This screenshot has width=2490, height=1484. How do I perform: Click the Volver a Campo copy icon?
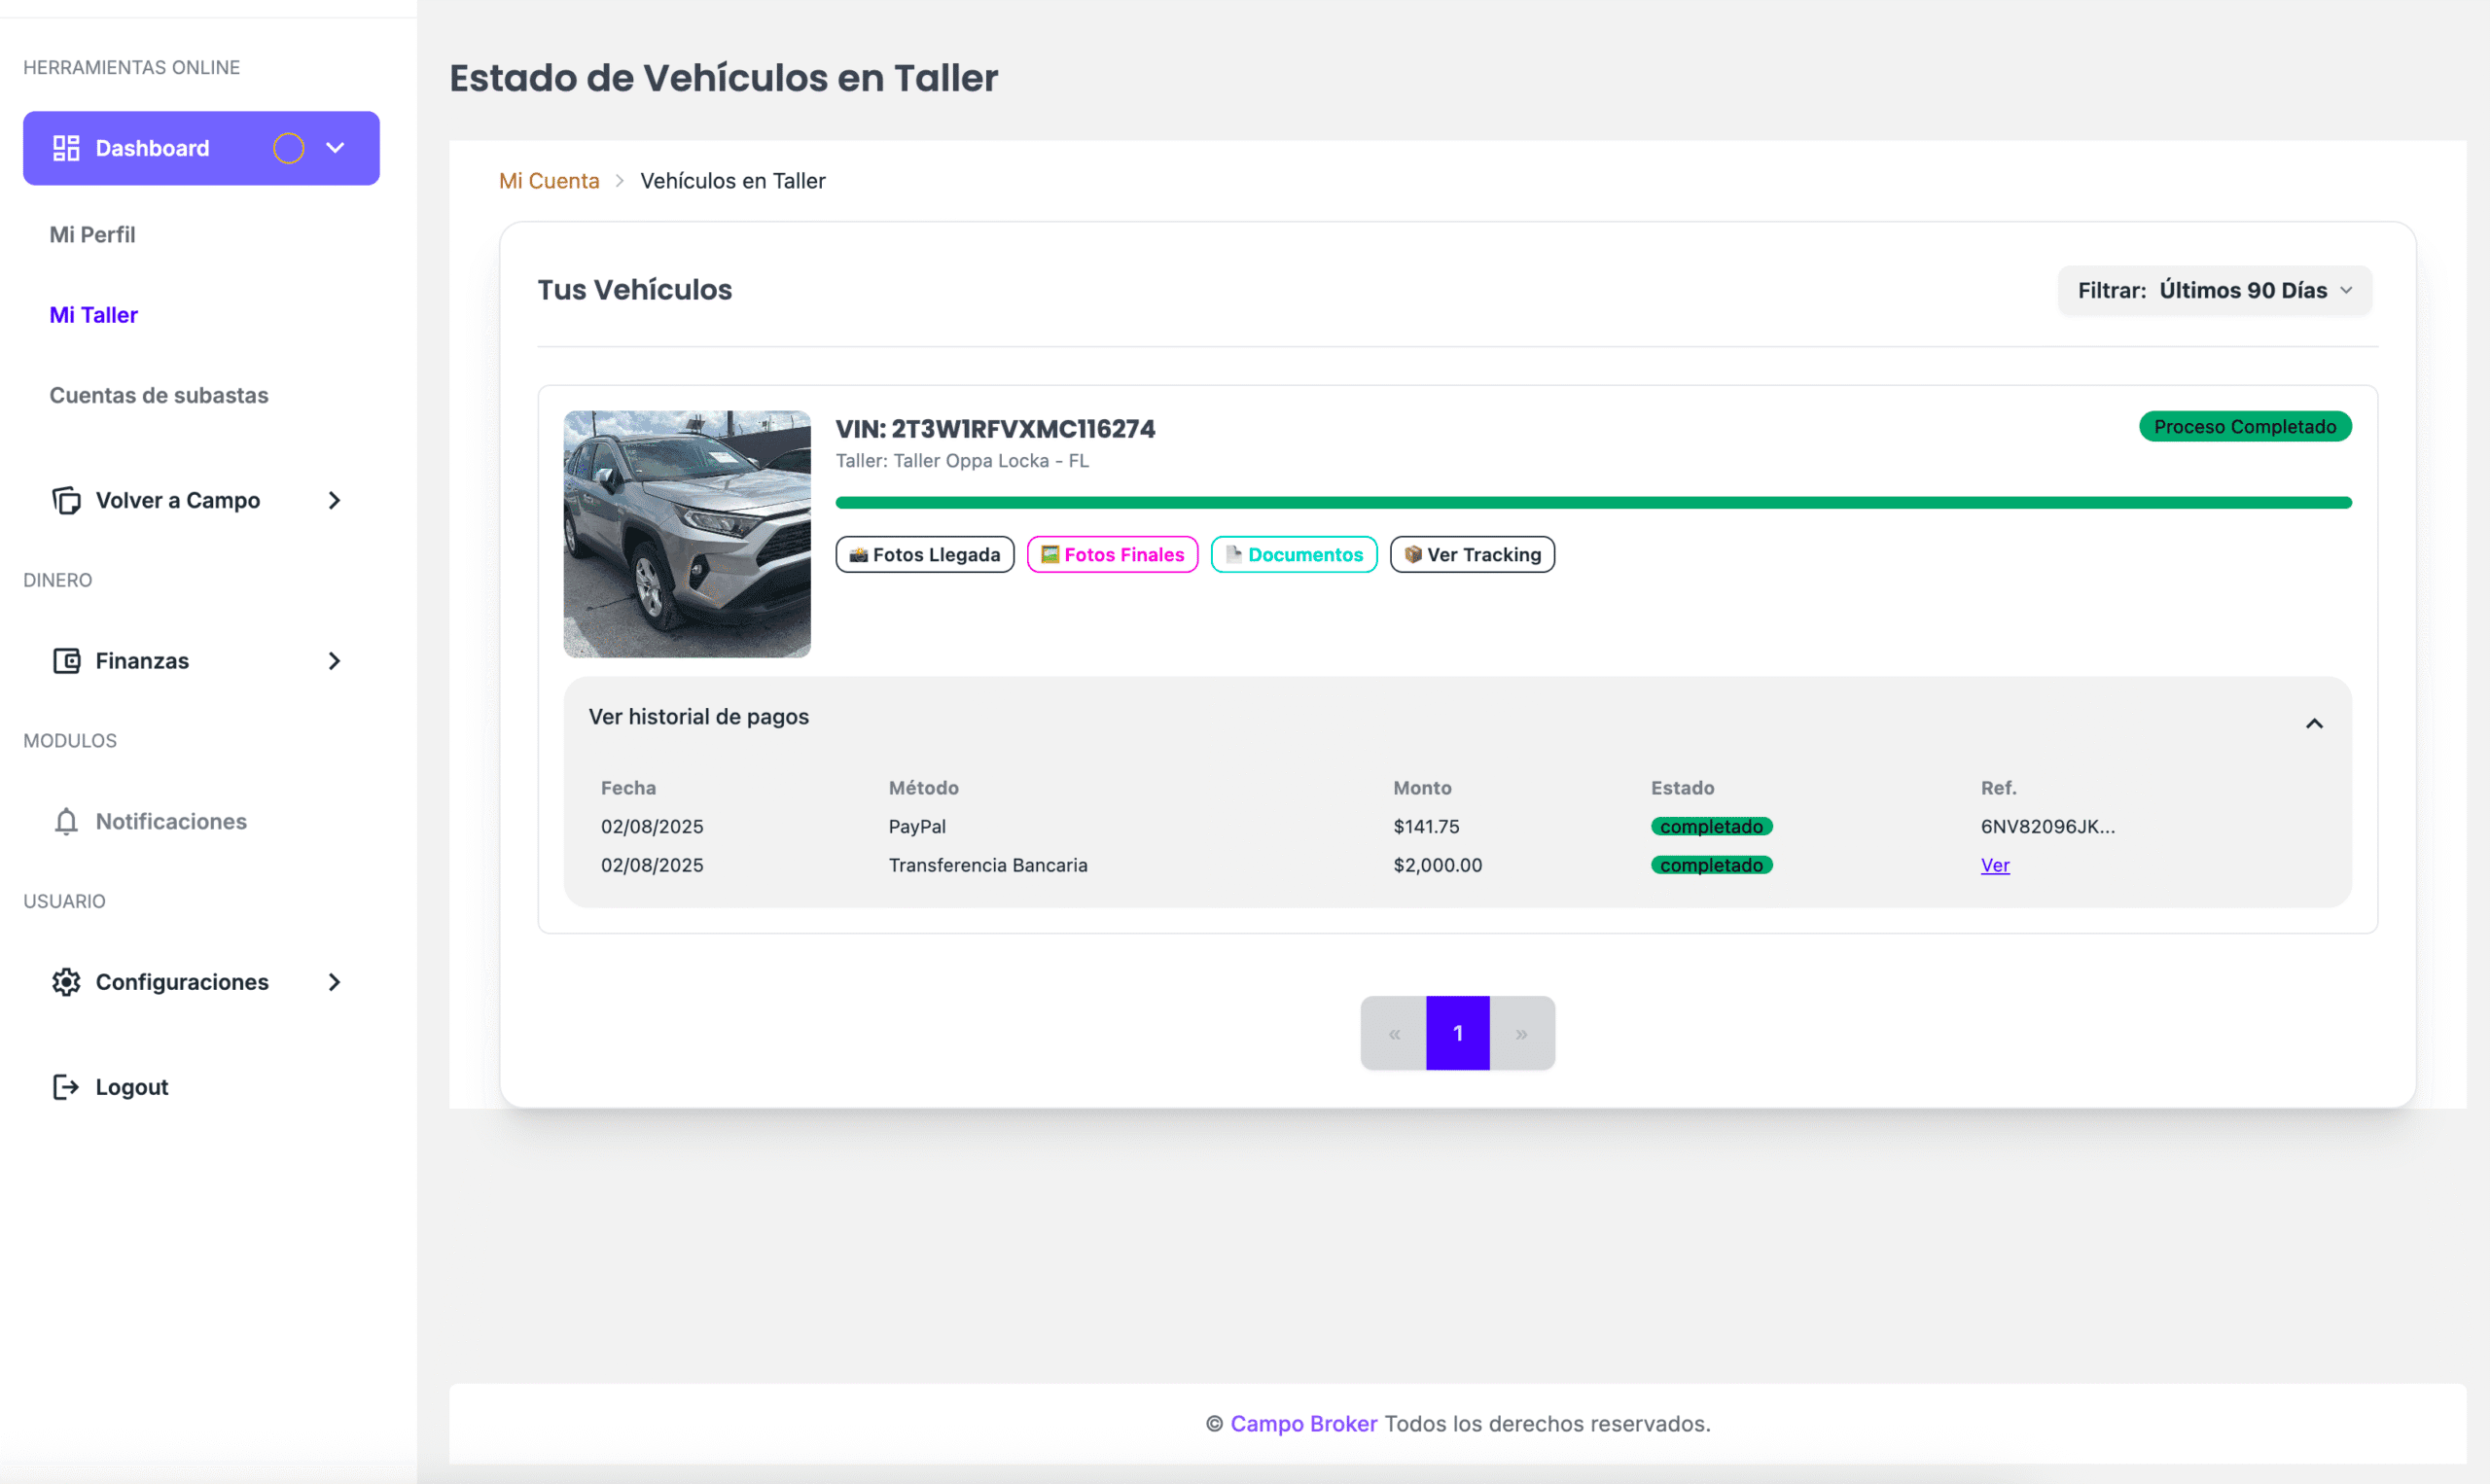click(66, 500)
